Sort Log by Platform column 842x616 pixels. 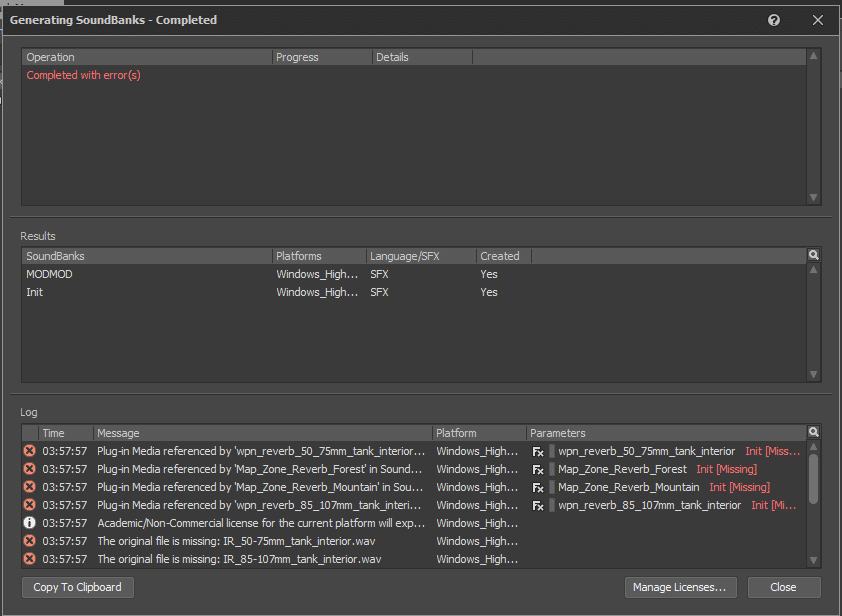tap(480, 433)
